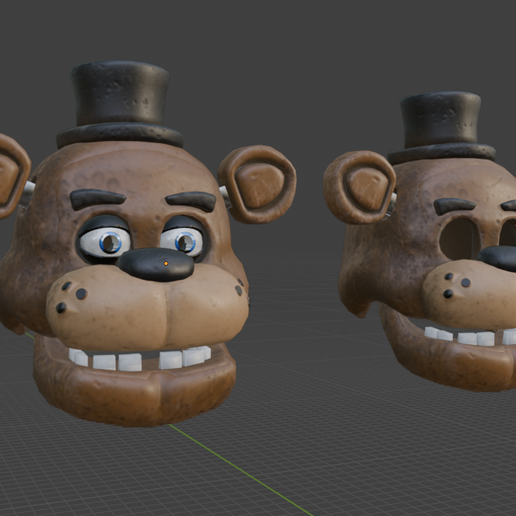Image resolution: width=516 pixels, height=516 pixels.
Task: Click the round ear of right Freddy head
Action: [x=359, y=187]
